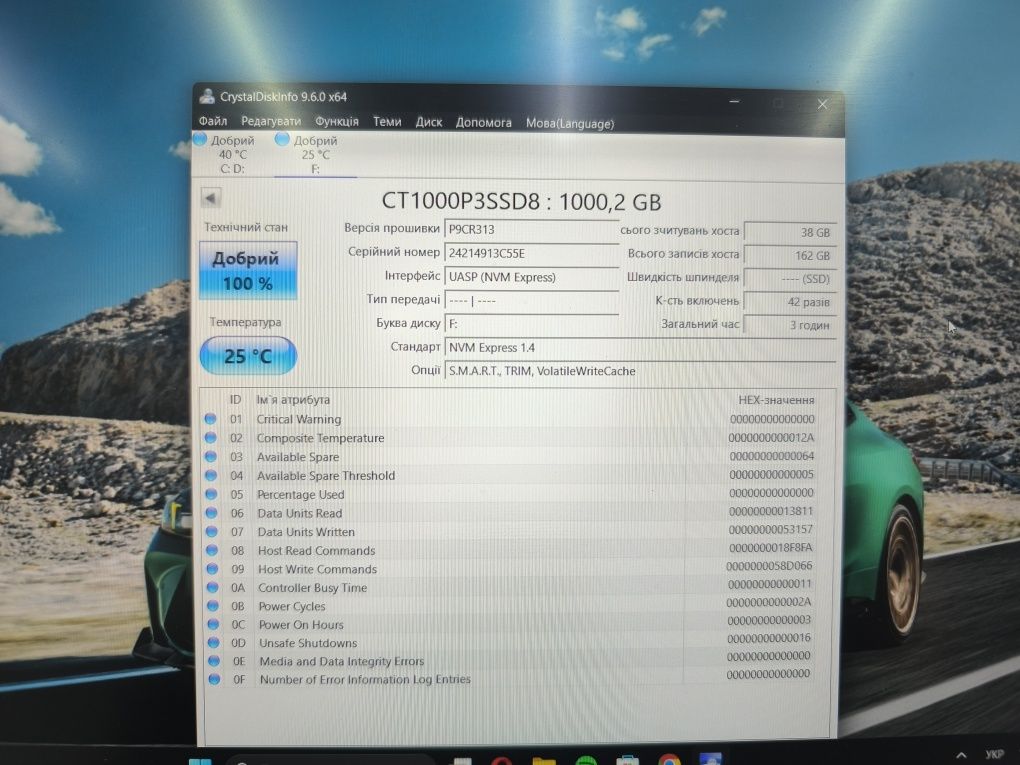Click the CrystalDiskInfo app icon in the title bar

[207, 96]
